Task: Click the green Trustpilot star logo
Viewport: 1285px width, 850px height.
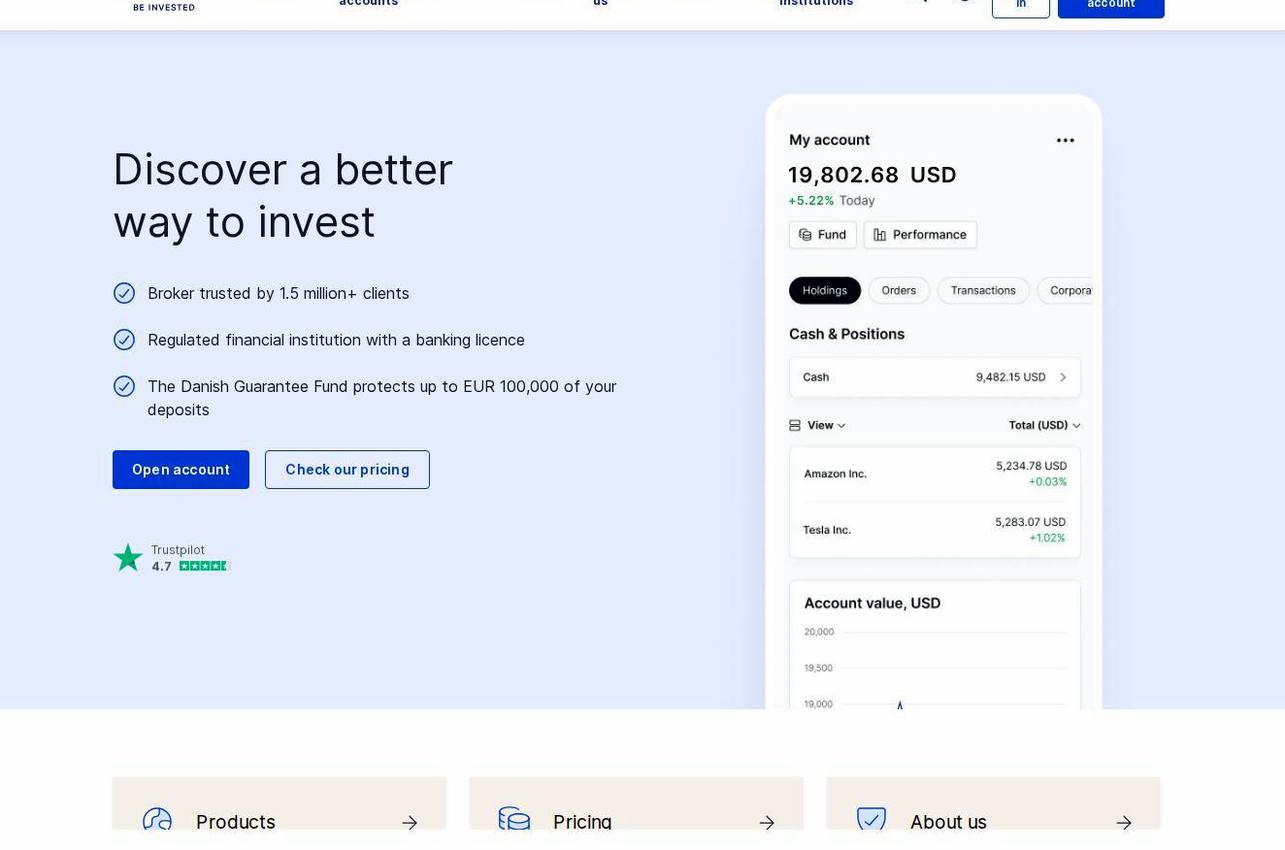Action: click(x=128, y=557)
